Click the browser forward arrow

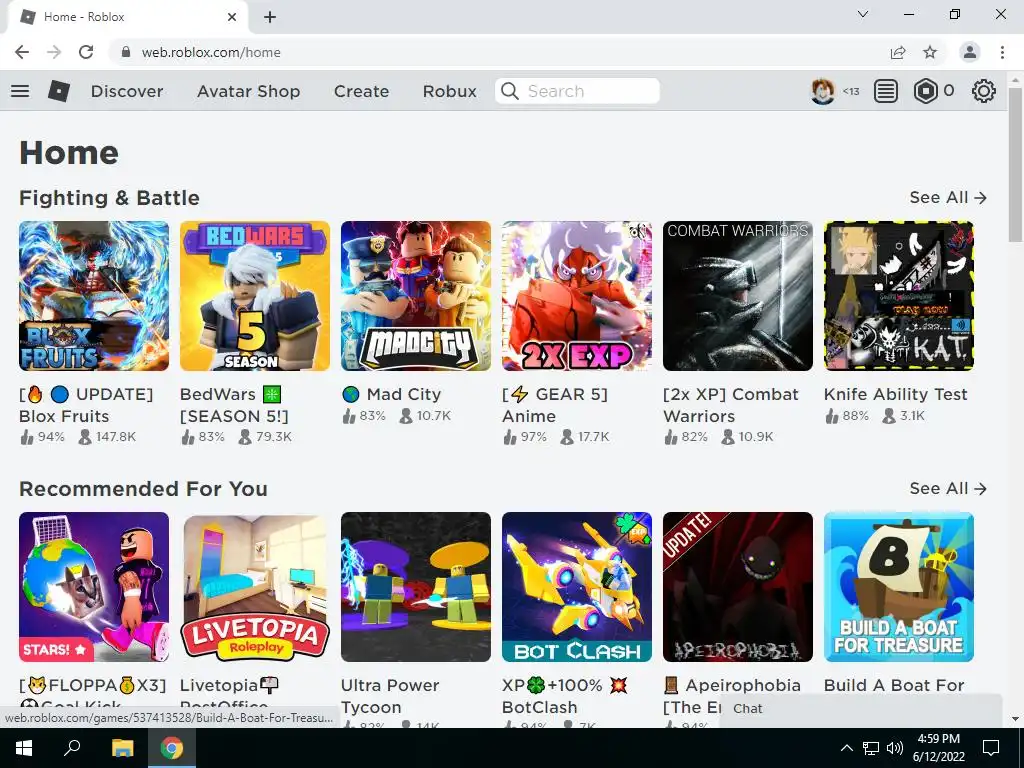54,52
